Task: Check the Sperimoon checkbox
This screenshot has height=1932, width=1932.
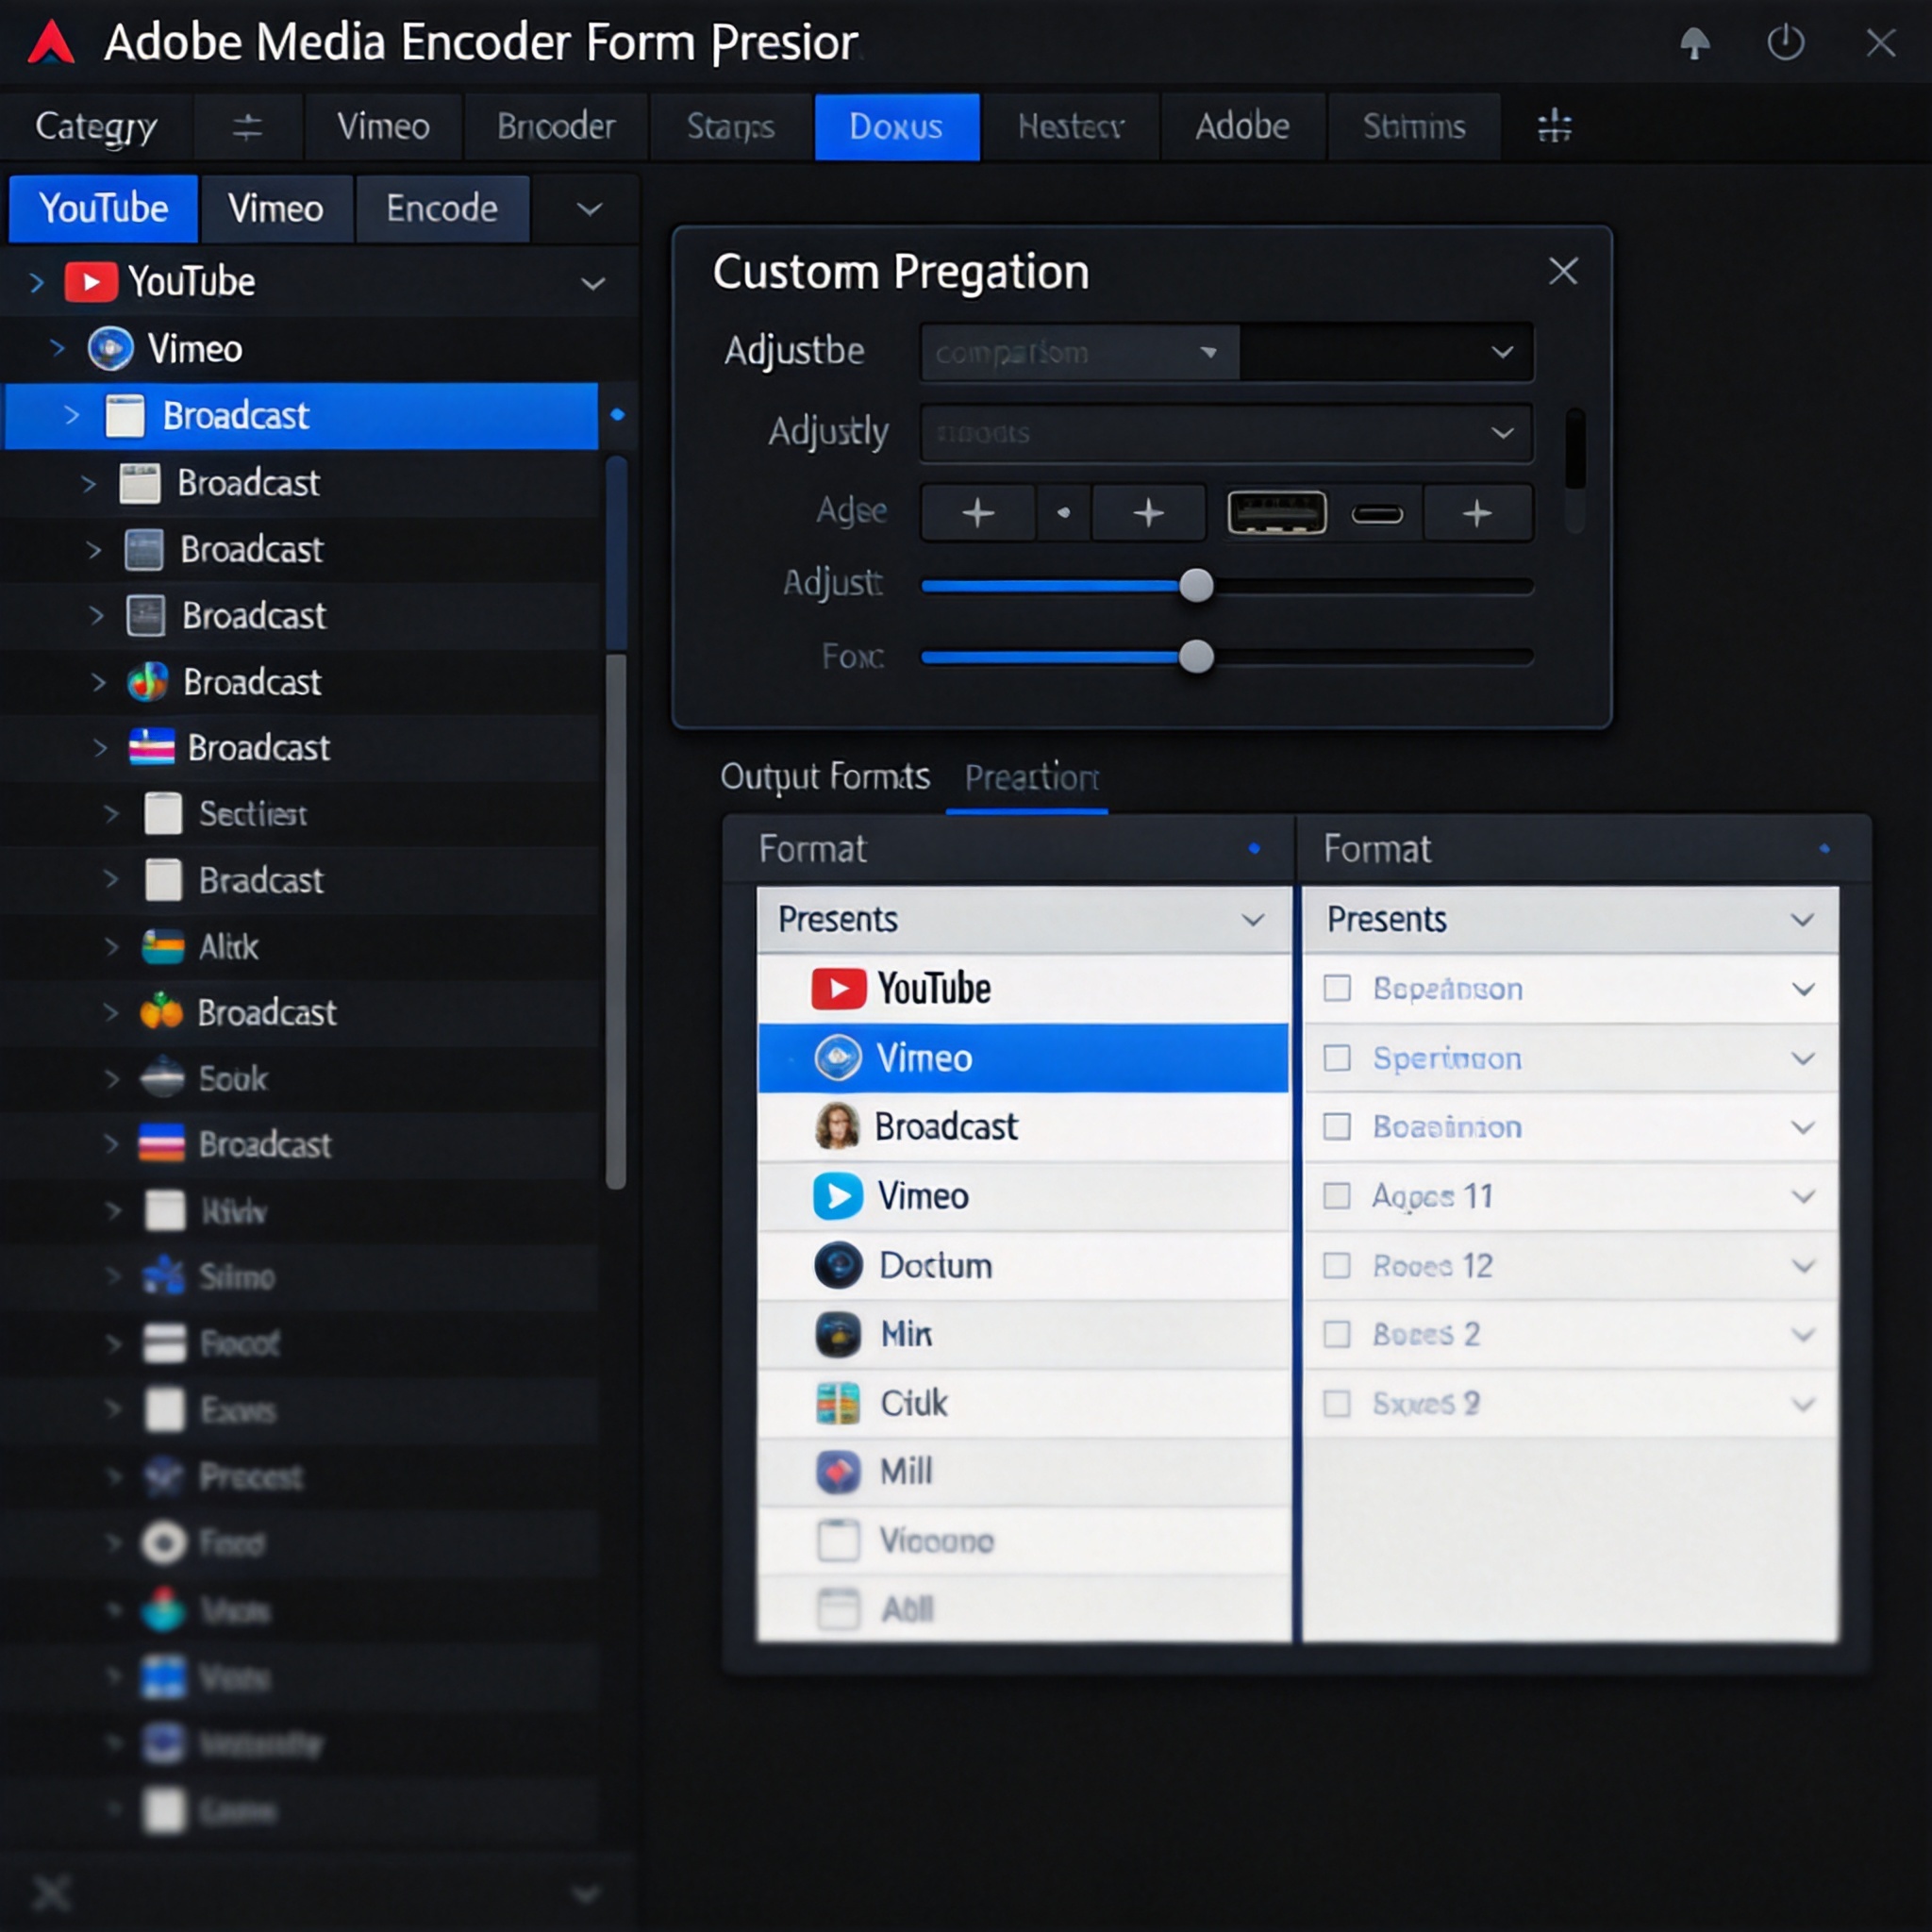Action: click(x=1337, y=1058)
